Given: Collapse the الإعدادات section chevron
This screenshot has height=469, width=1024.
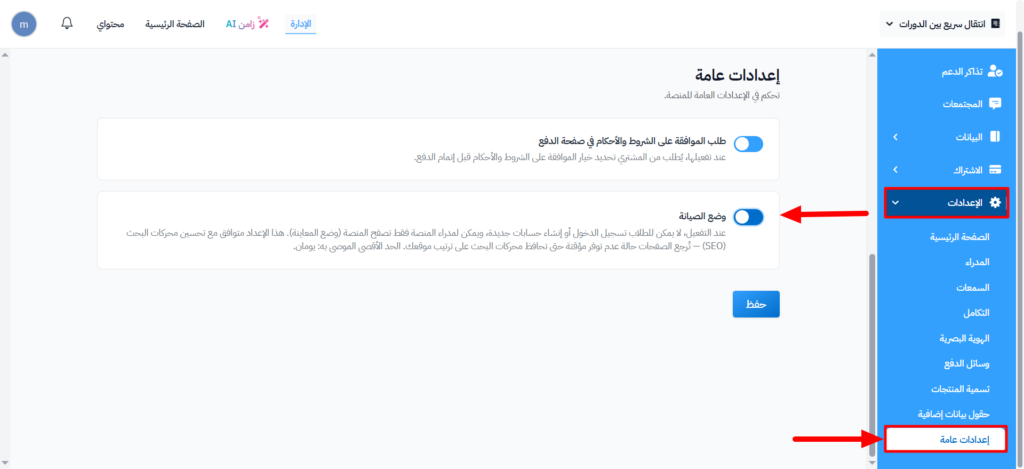Looking at the screenshot, I should [895, 203].
